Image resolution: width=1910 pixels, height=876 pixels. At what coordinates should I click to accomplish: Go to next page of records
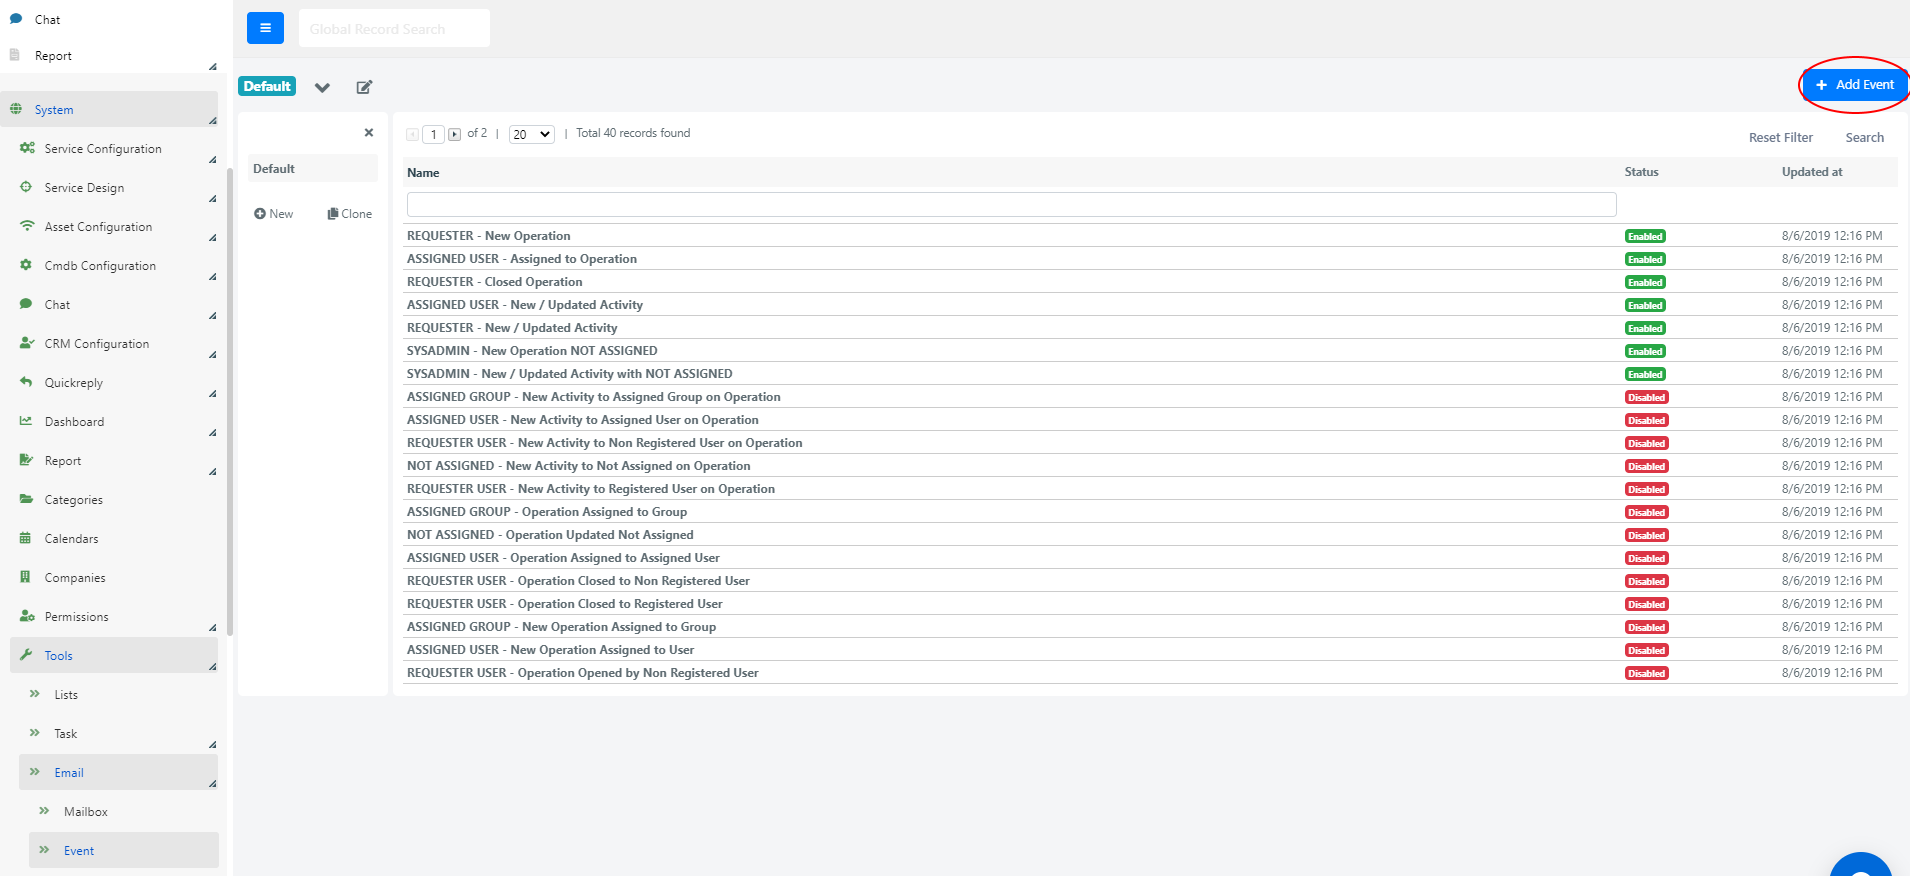point(455,134)
